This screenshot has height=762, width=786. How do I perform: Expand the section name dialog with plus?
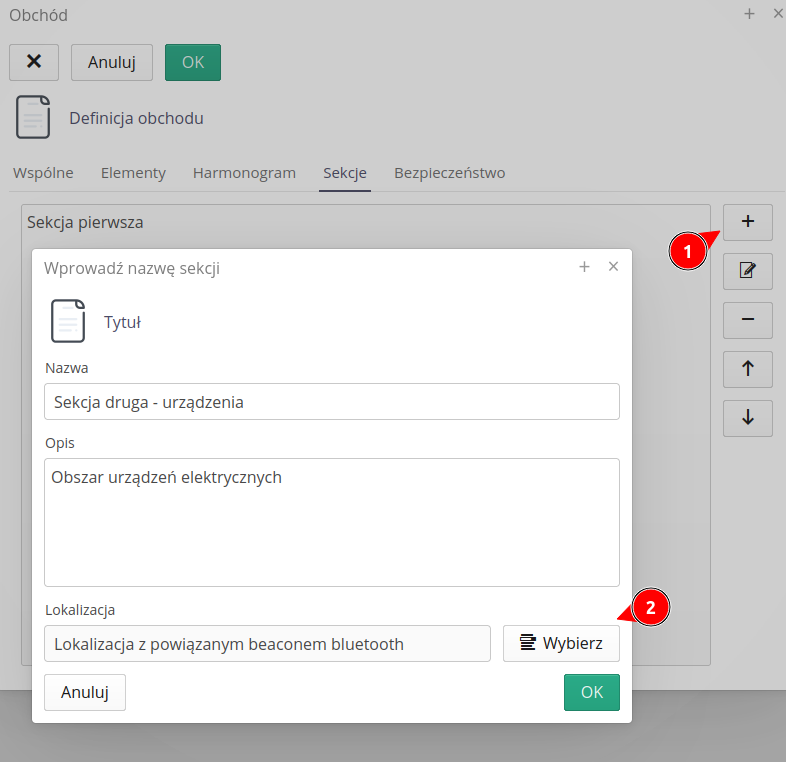coord(584,267)
